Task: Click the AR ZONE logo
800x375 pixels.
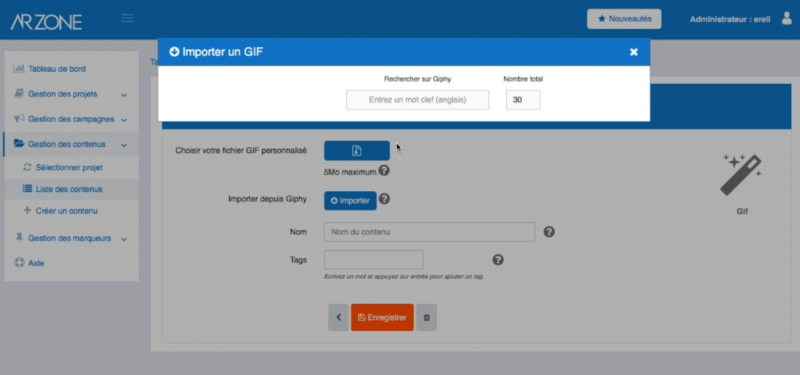Action: pyautogui.click(x=46, y=21)
